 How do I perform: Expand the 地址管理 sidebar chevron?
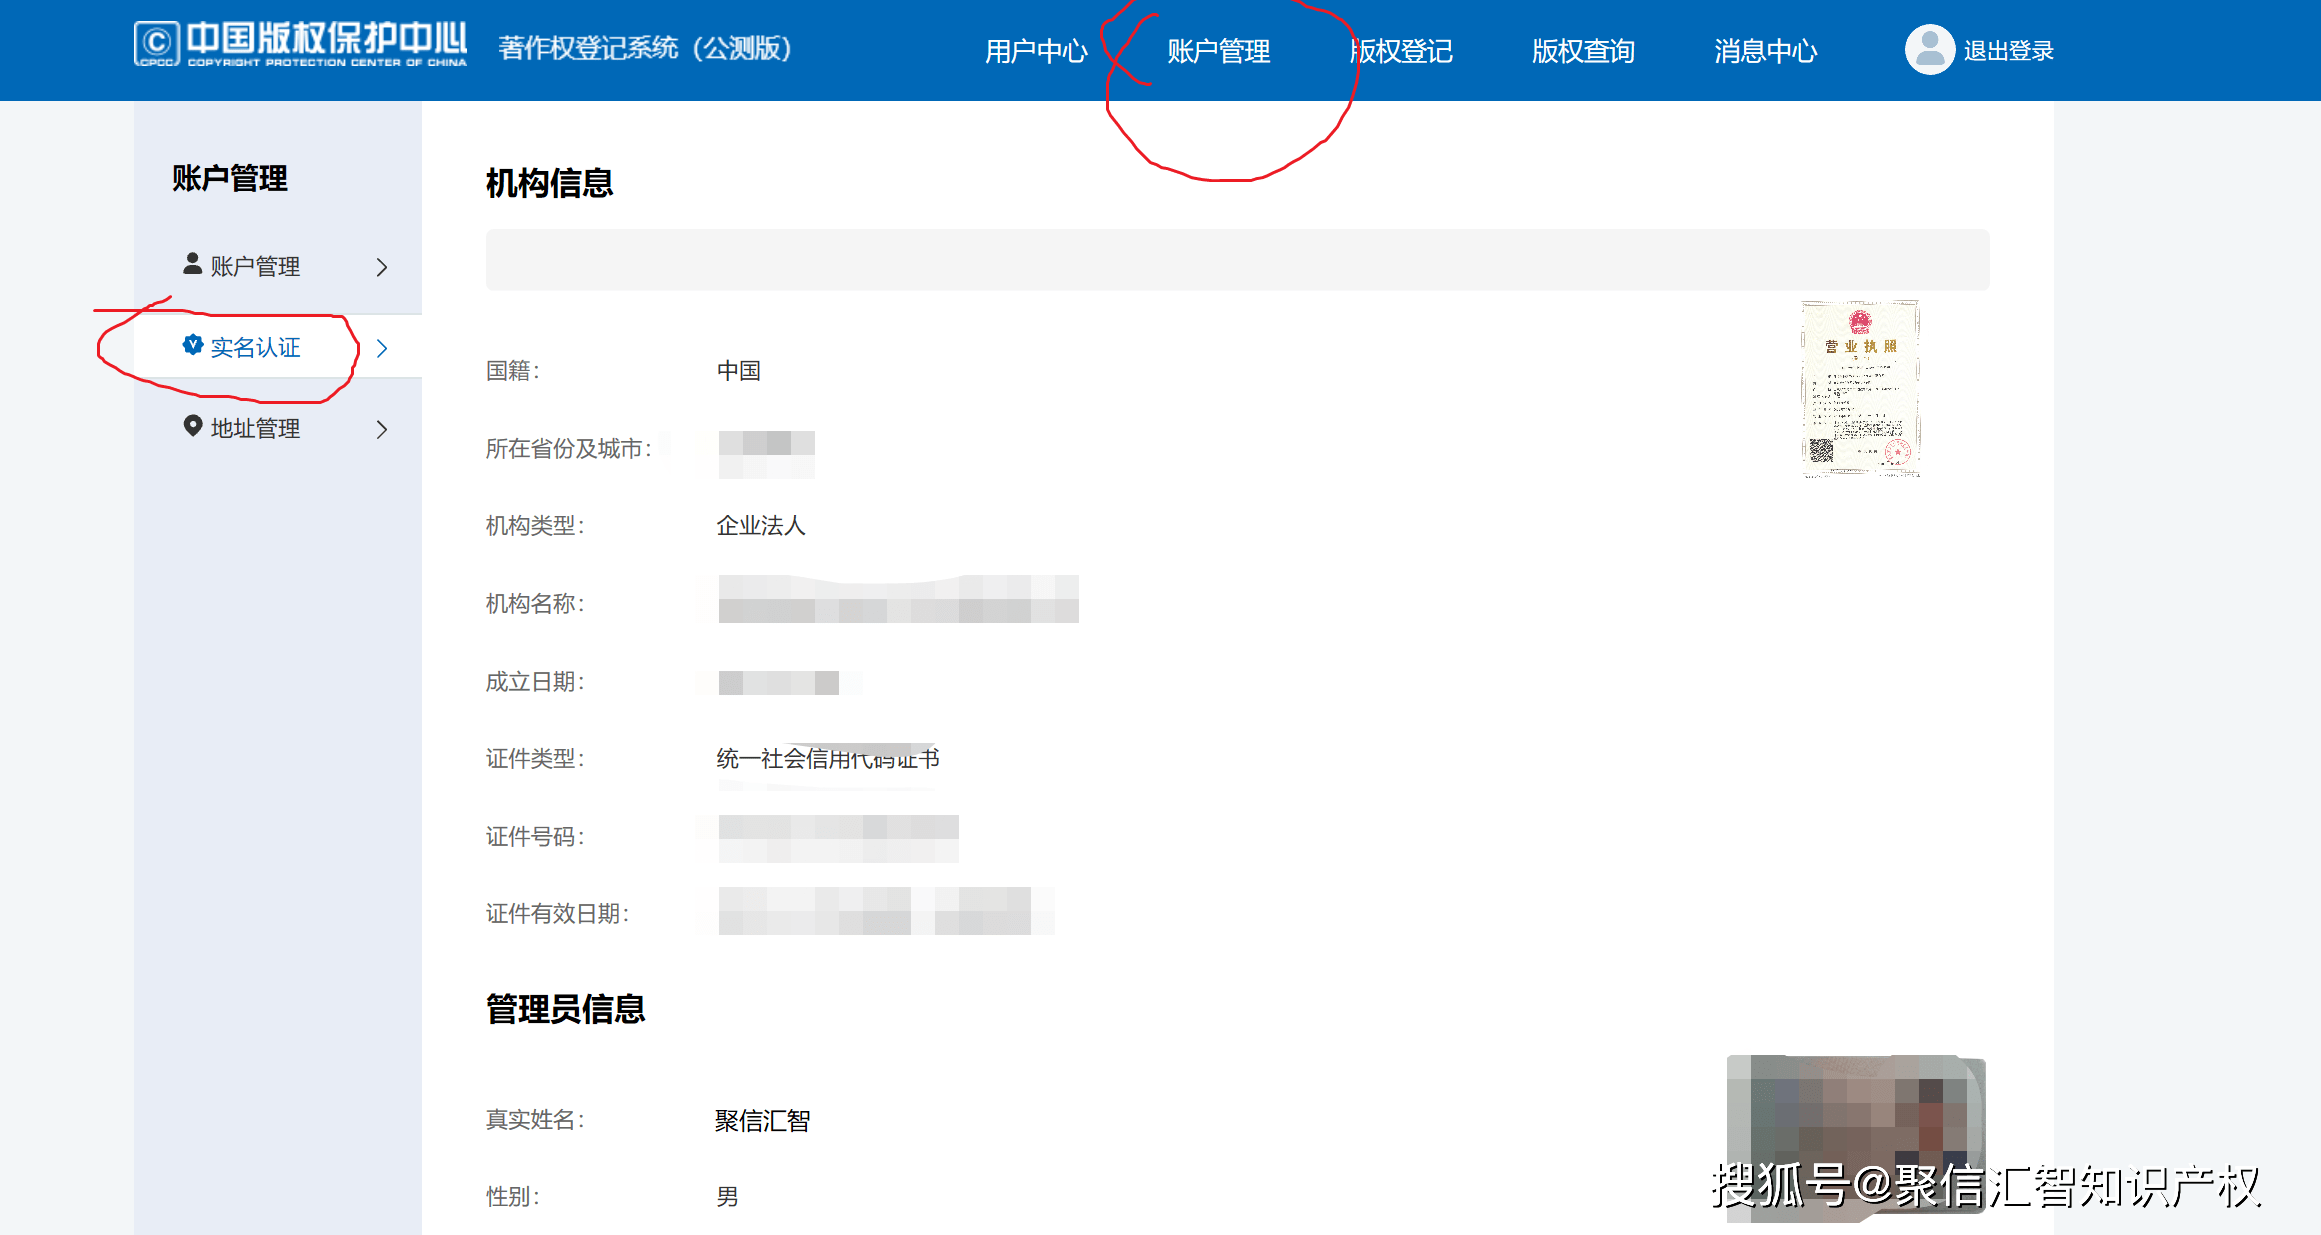(381, 429)
